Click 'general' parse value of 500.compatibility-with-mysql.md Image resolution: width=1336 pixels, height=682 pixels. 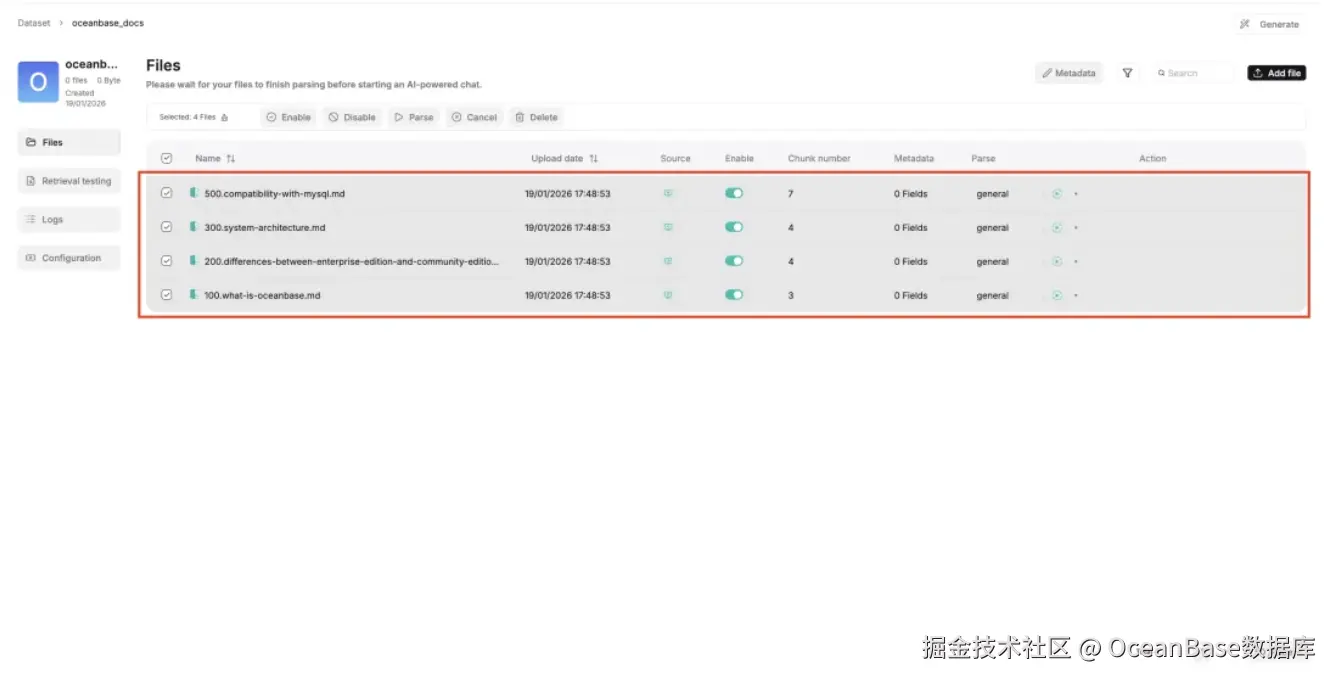tap(993, 194)
